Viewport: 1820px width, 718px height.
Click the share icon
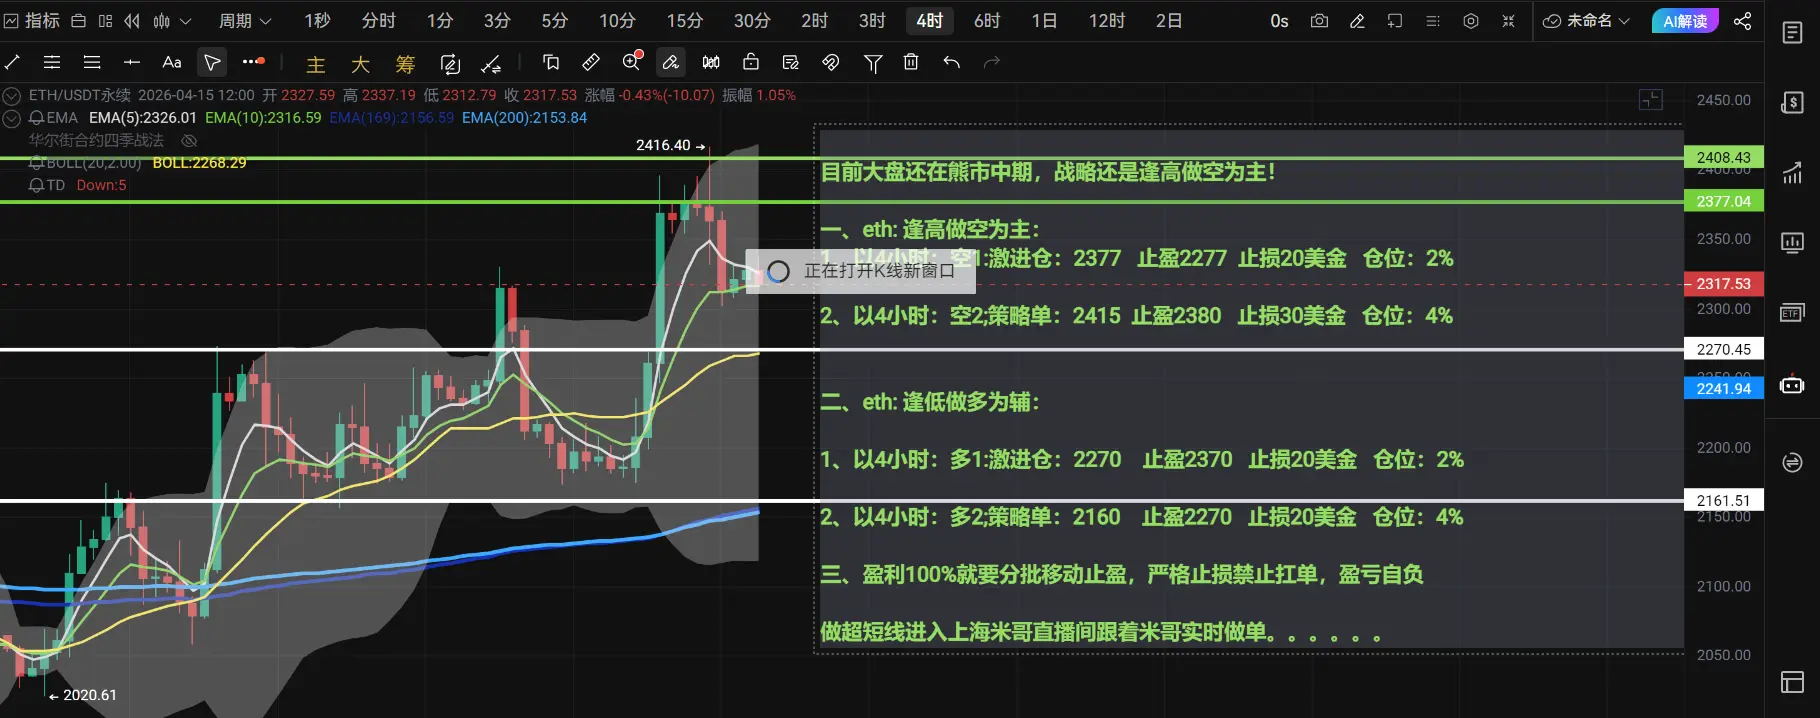[1742, 21]
